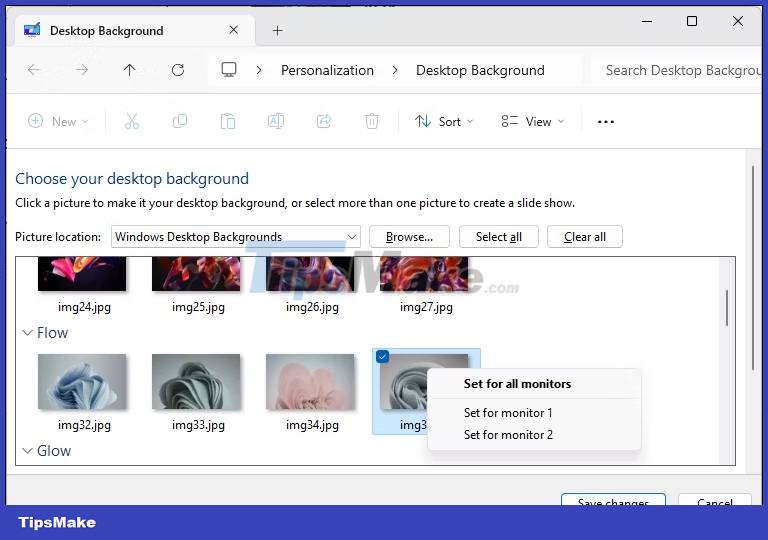
Task: Click the Rename icon in toolbar
Action: [x=276, y=121]
